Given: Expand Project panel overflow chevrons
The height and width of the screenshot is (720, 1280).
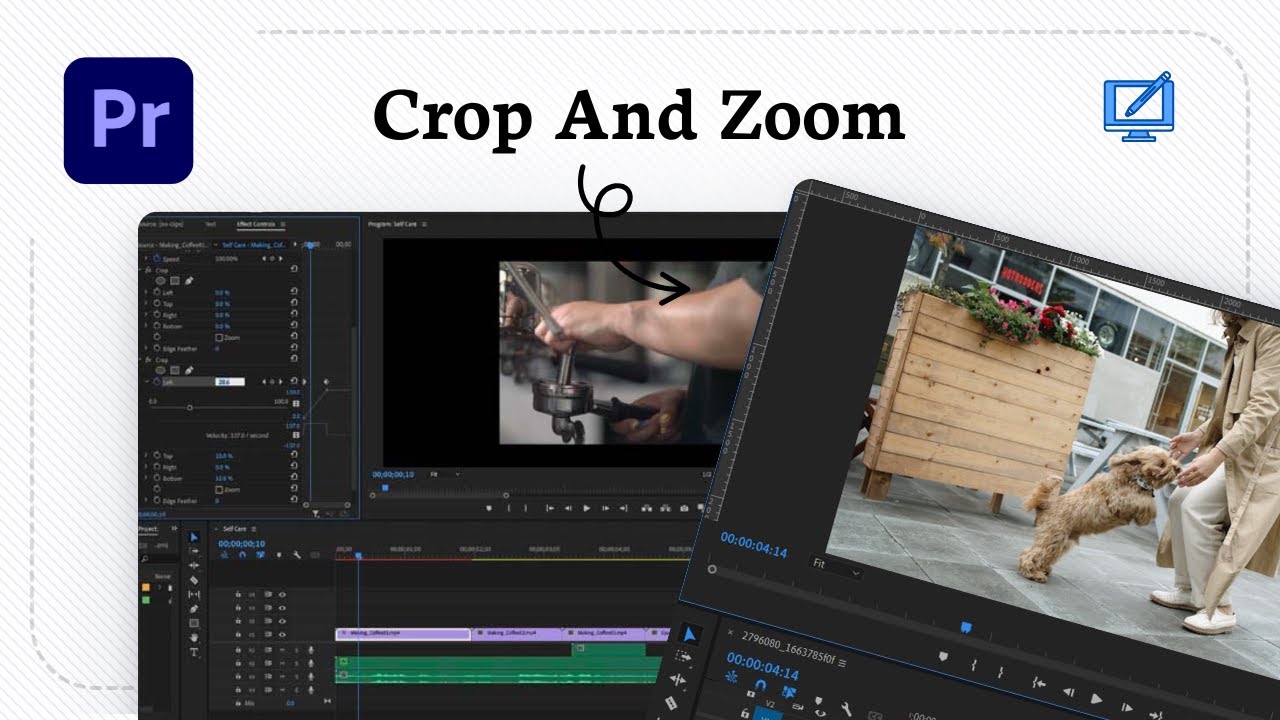Looking at the screenshot, I should [x=174, y=529].
